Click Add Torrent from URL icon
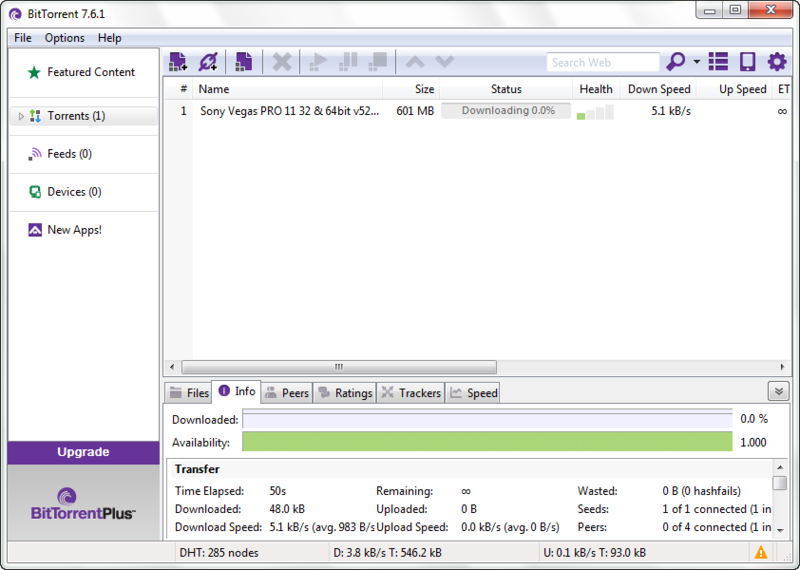This screenshot has height=570, width=800. click(208, 62)
